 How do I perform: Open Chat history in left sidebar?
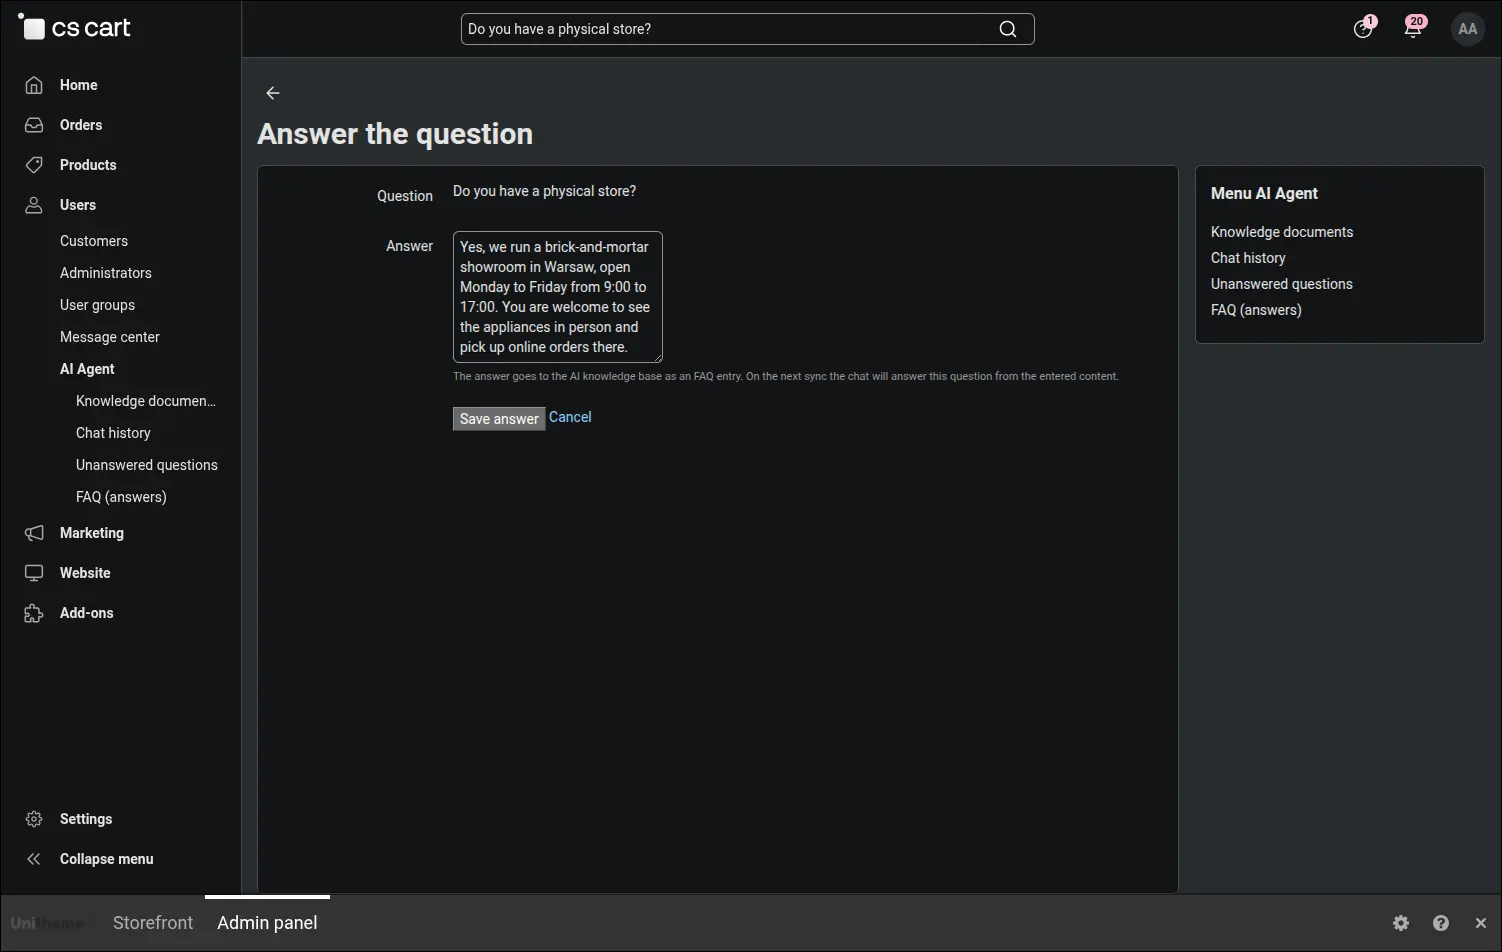(x=113, y=433)
